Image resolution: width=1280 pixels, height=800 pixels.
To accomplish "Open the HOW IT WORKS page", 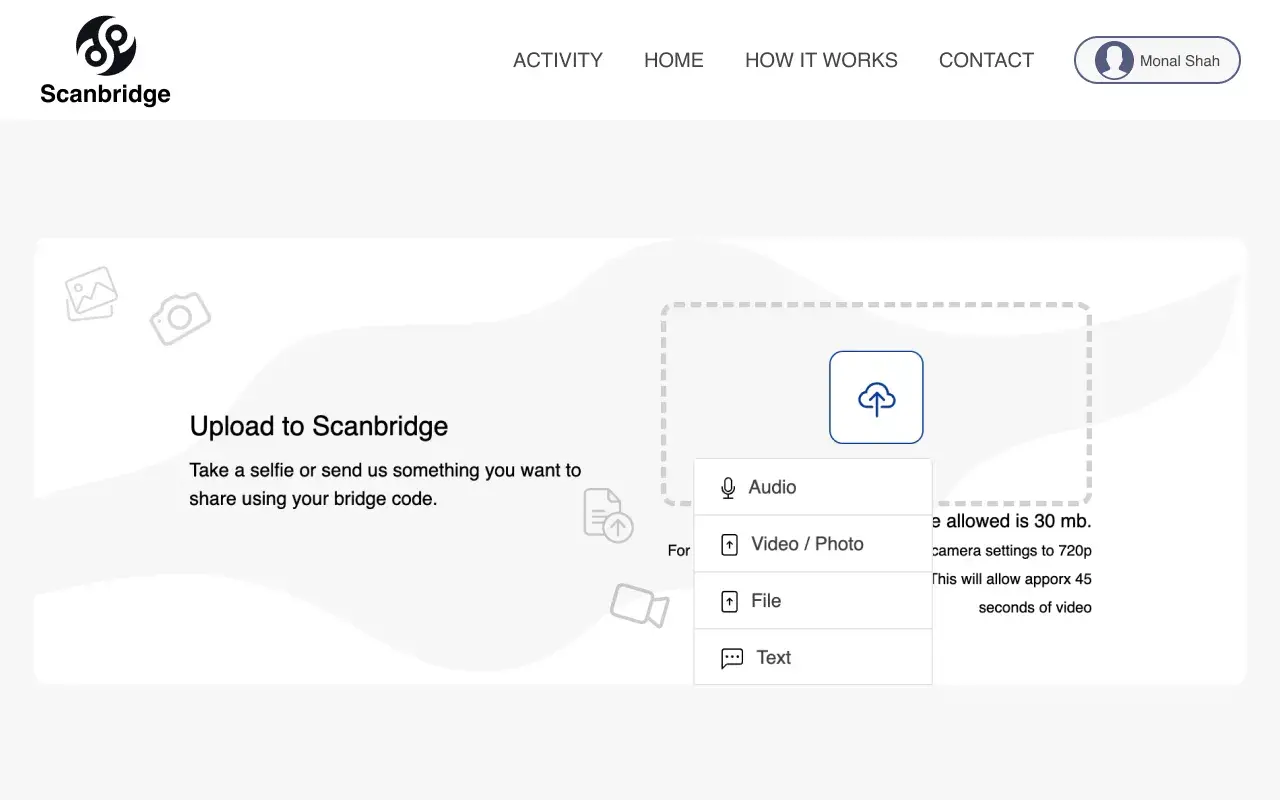I will click(x=821, y=60).
